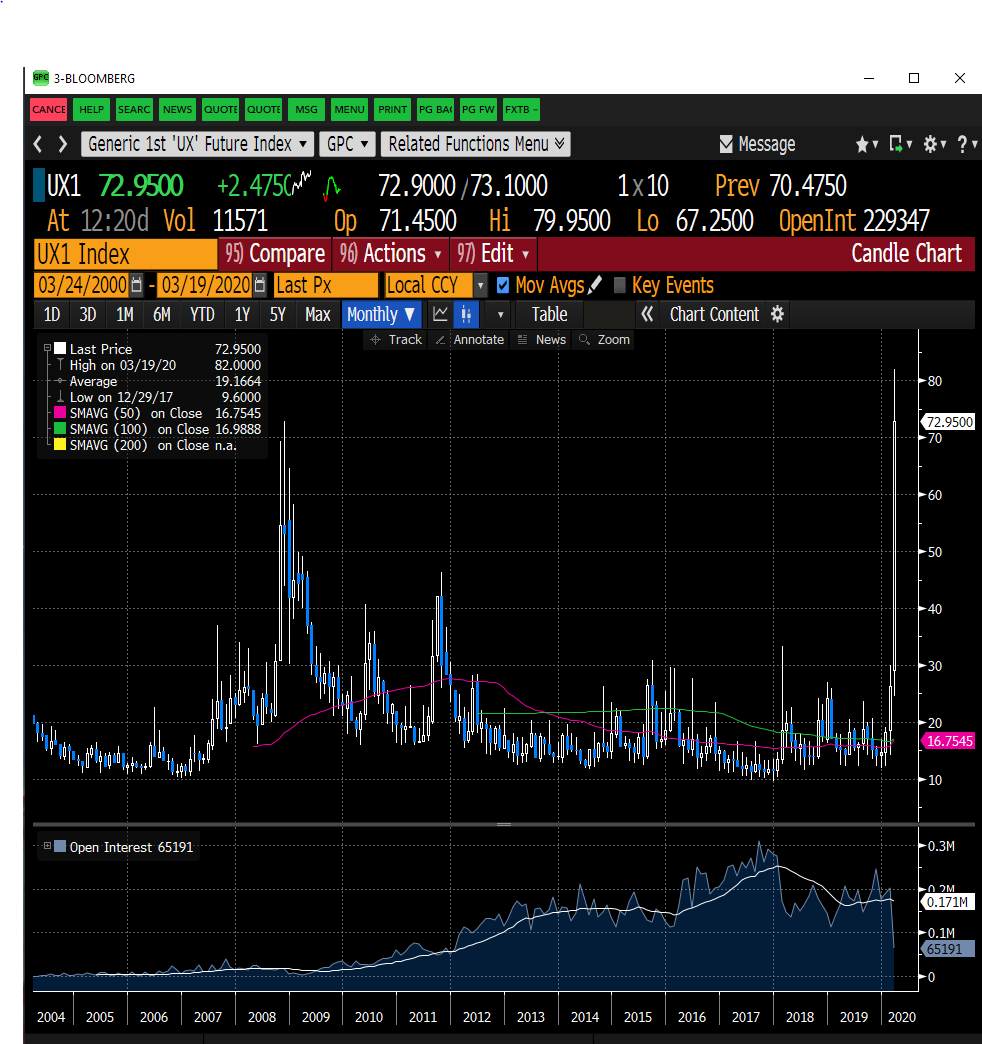Image resolution: width=982 pixels, height=1044 pixels.
Task: Open Chart Content gear settings
Action: pyautogui.click(x=777, y=314)
